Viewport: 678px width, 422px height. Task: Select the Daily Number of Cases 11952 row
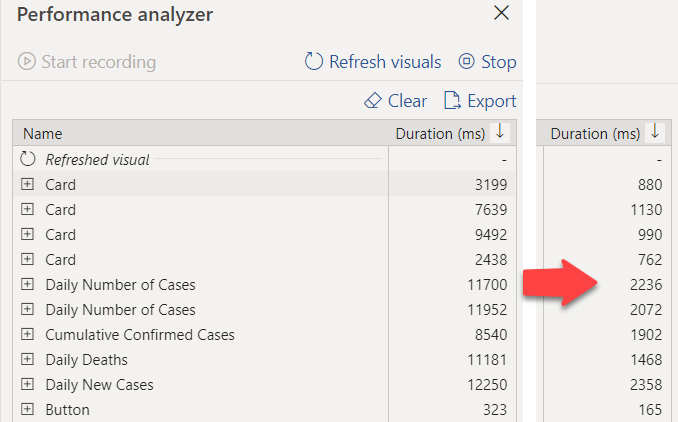(x=265, y=310)
